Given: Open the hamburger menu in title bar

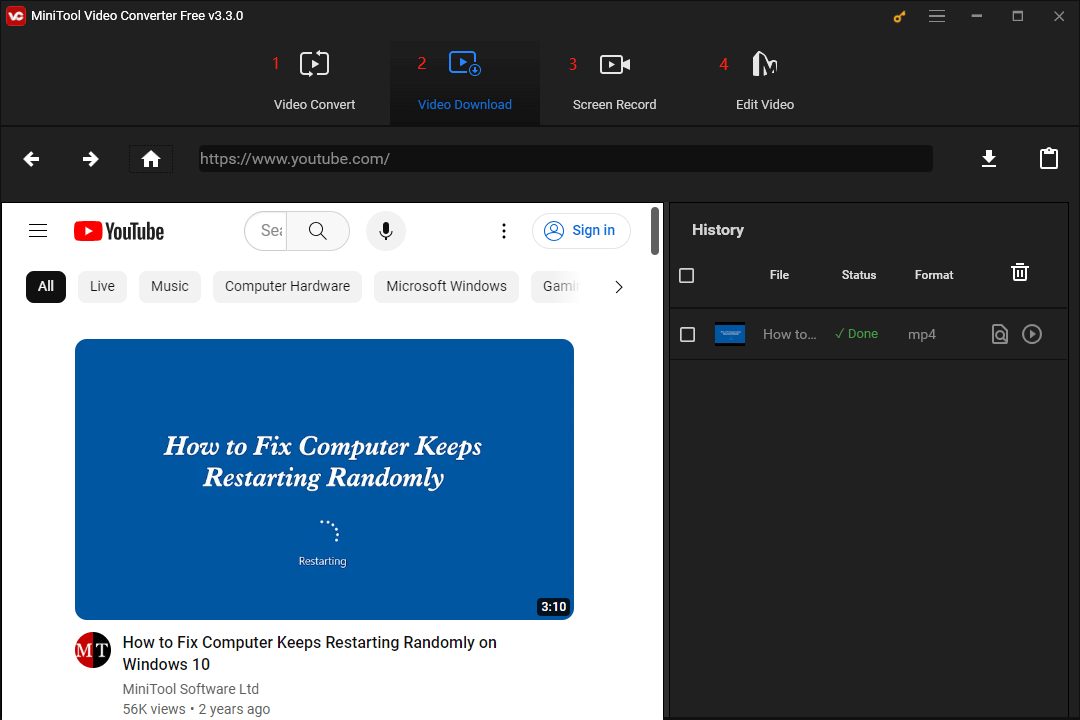Looking at the screenshot, I should [x=937, y=16].
